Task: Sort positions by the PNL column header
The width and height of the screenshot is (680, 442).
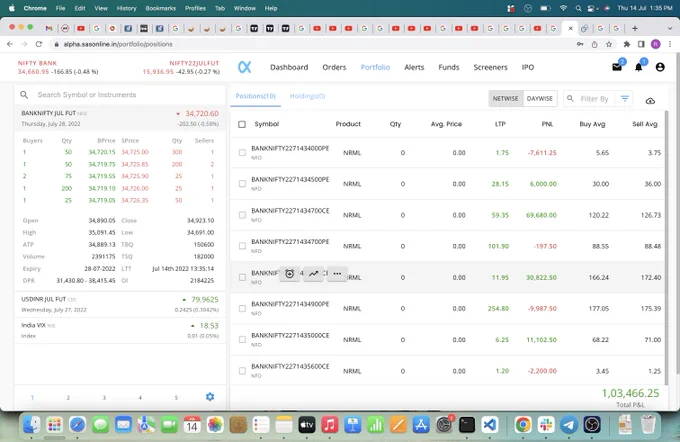Action: (547, 124)
